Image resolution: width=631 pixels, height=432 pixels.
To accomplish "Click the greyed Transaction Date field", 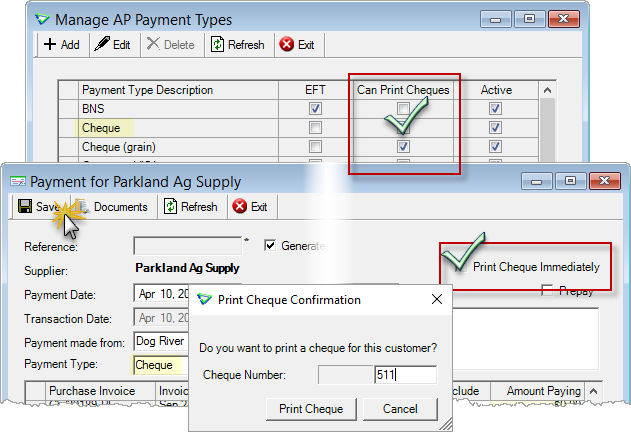I will click(161, 318).
